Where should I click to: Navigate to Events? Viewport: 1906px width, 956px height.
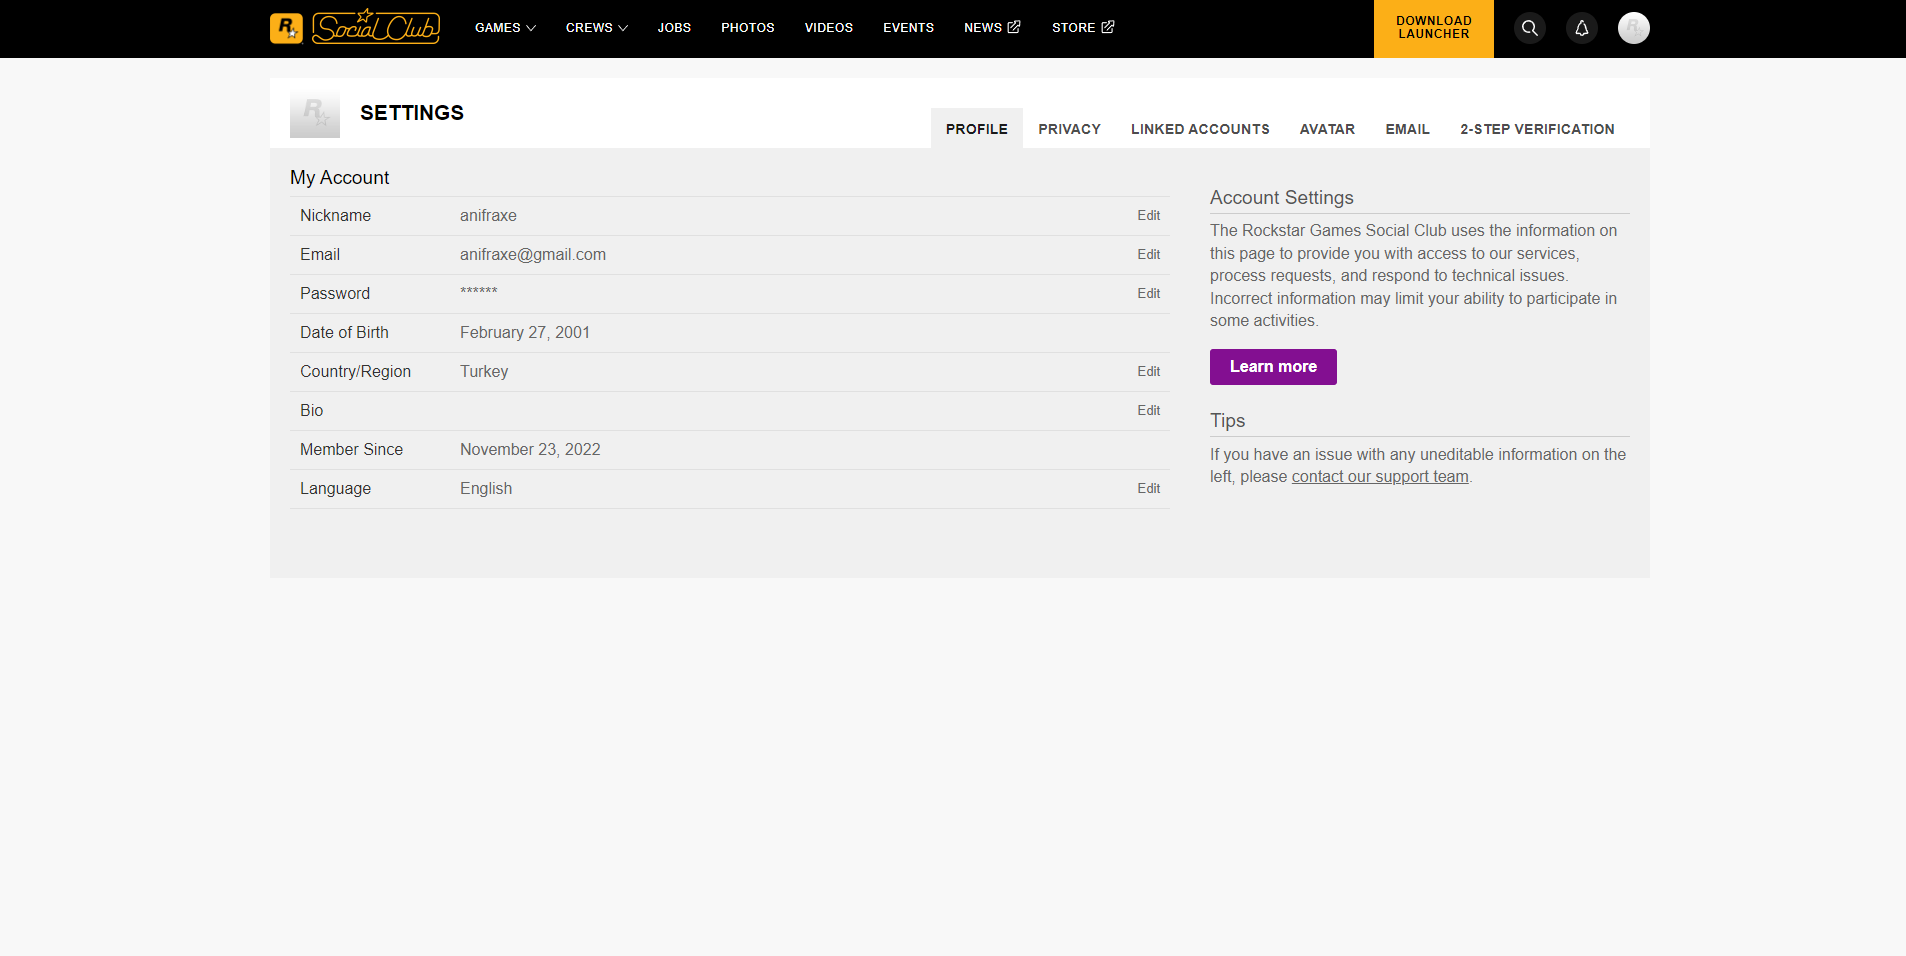pos(908,28)
